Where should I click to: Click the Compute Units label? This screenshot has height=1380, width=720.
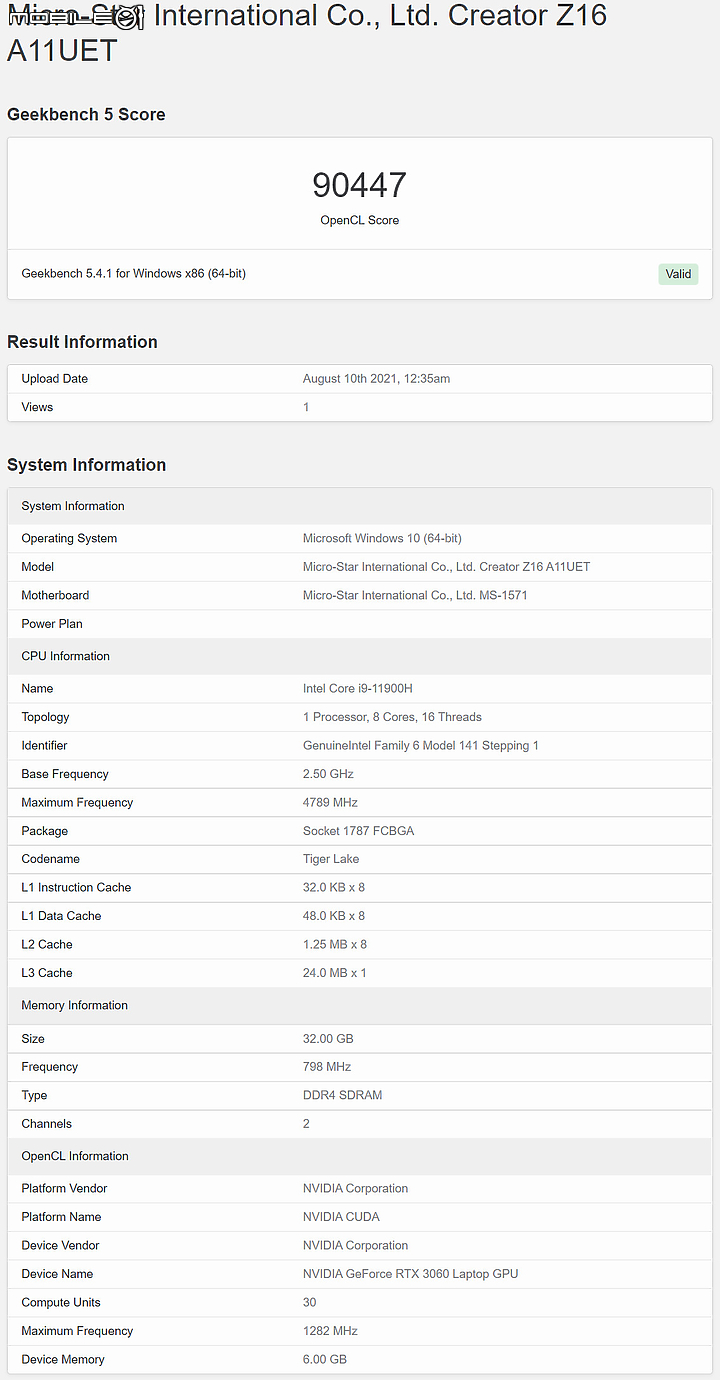click(x=61, y=1303)
